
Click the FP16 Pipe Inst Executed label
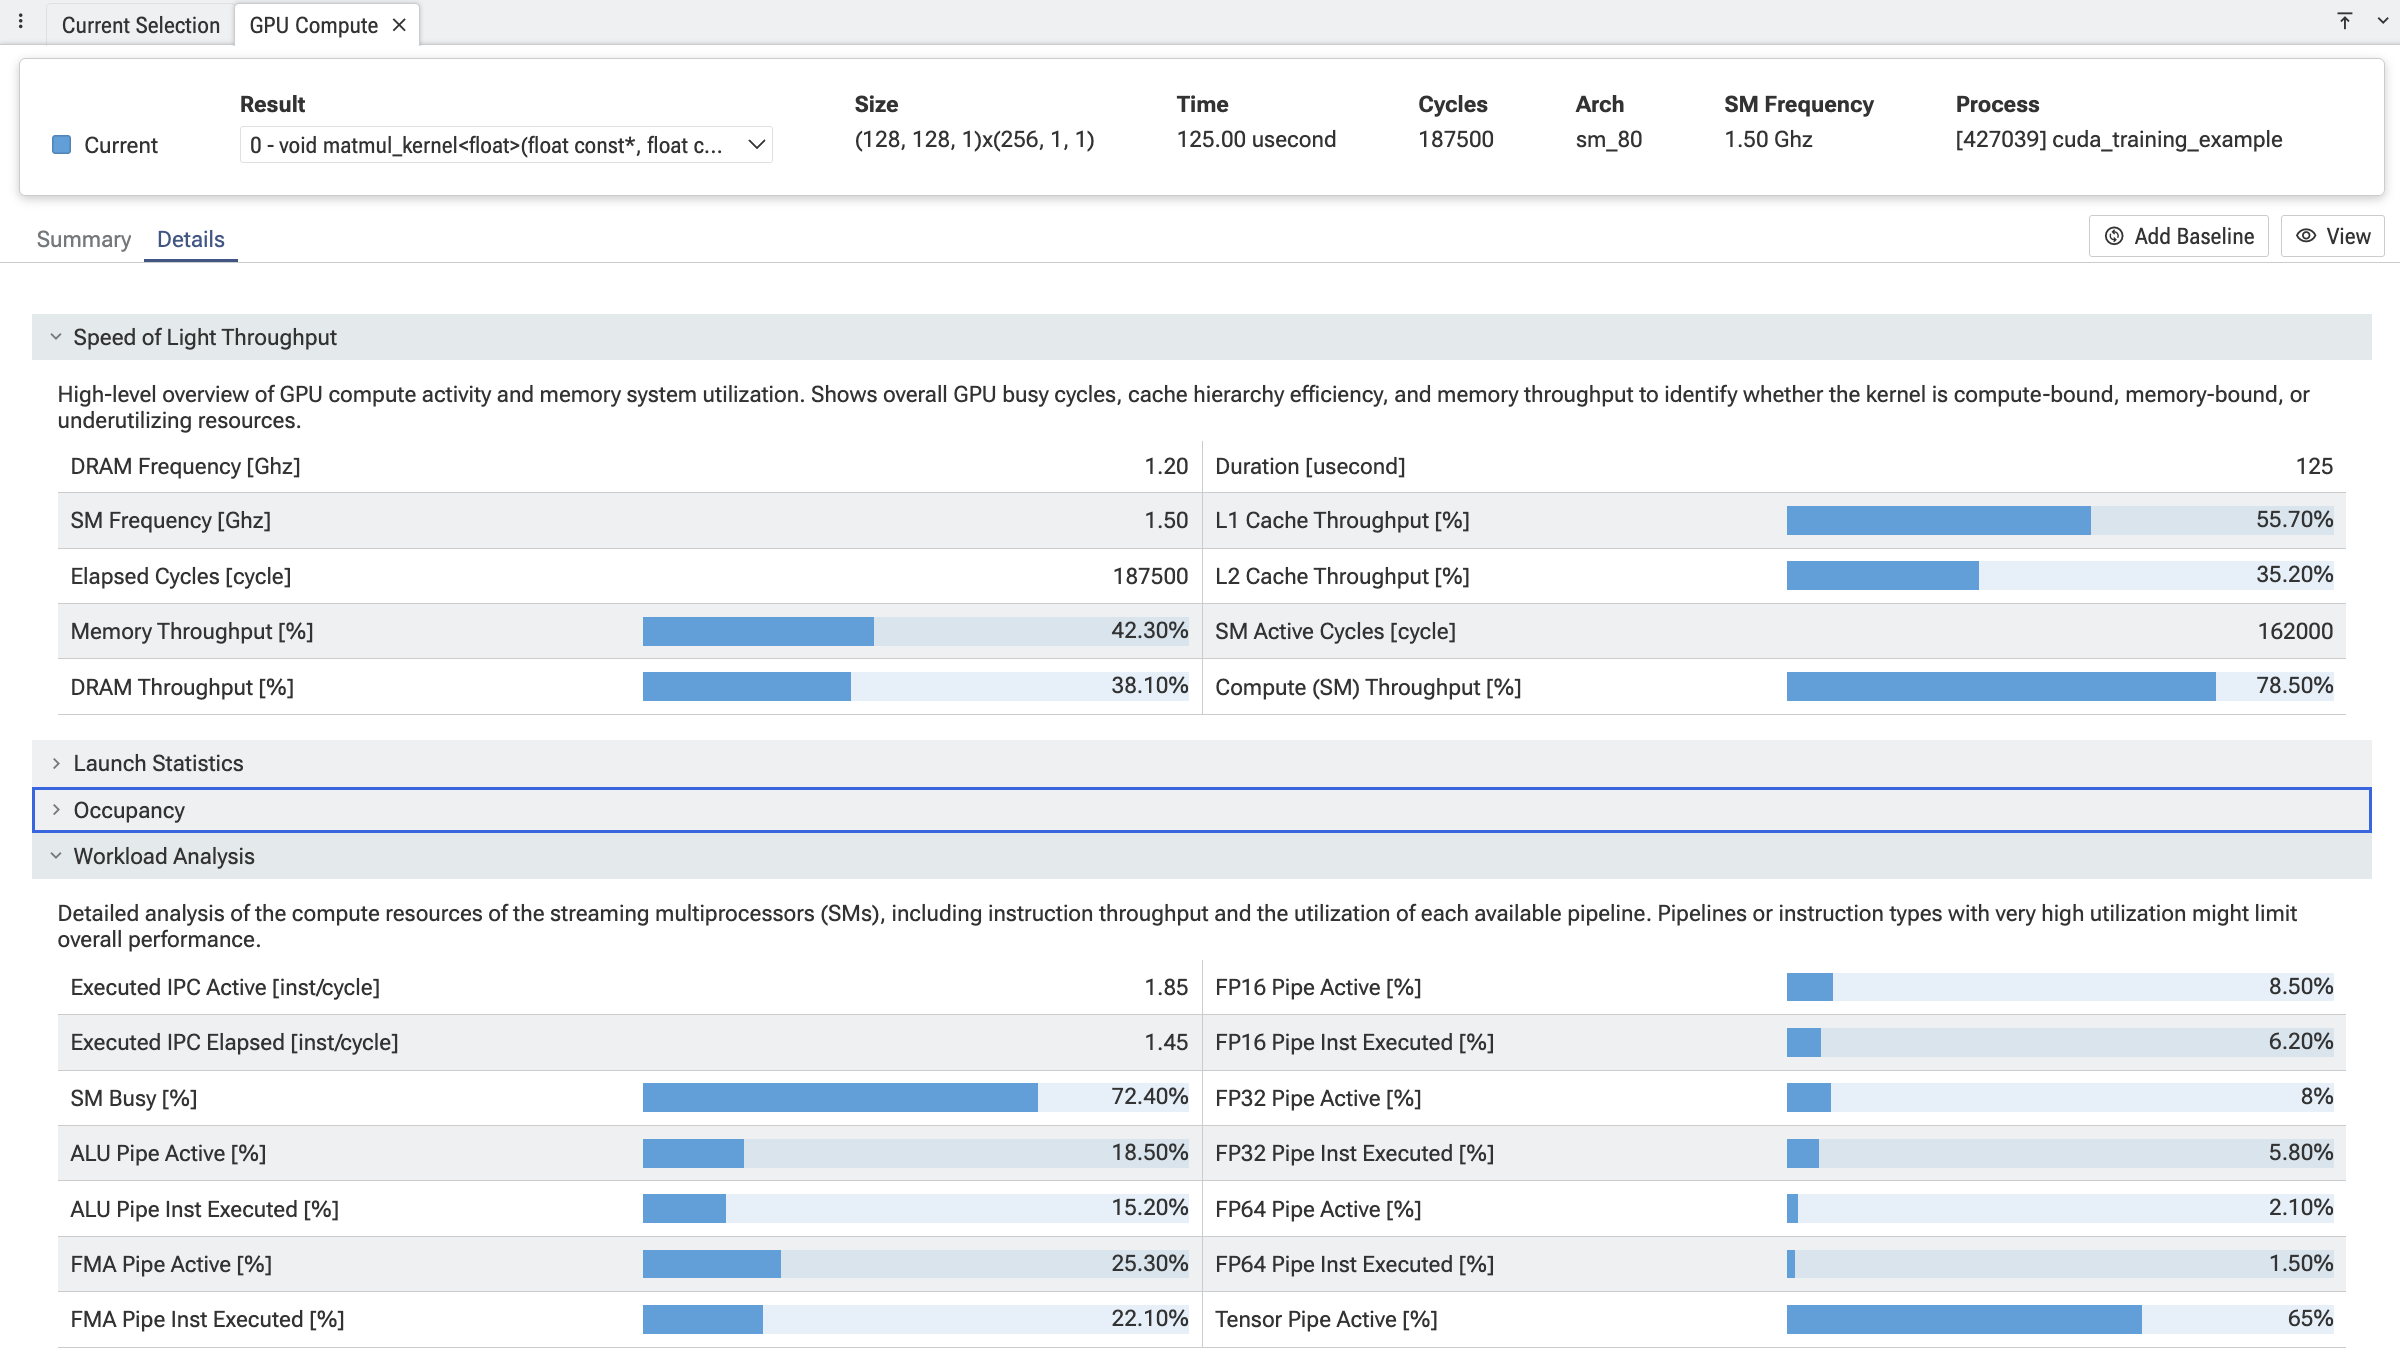pyautogui.click(x=1354, y=1042)
